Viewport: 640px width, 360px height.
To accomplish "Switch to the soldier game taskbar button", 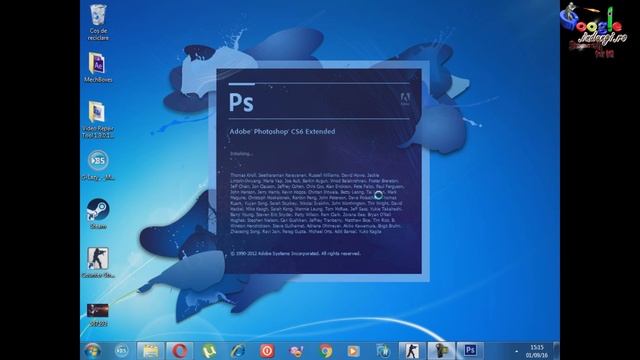I will pos(441,351).
